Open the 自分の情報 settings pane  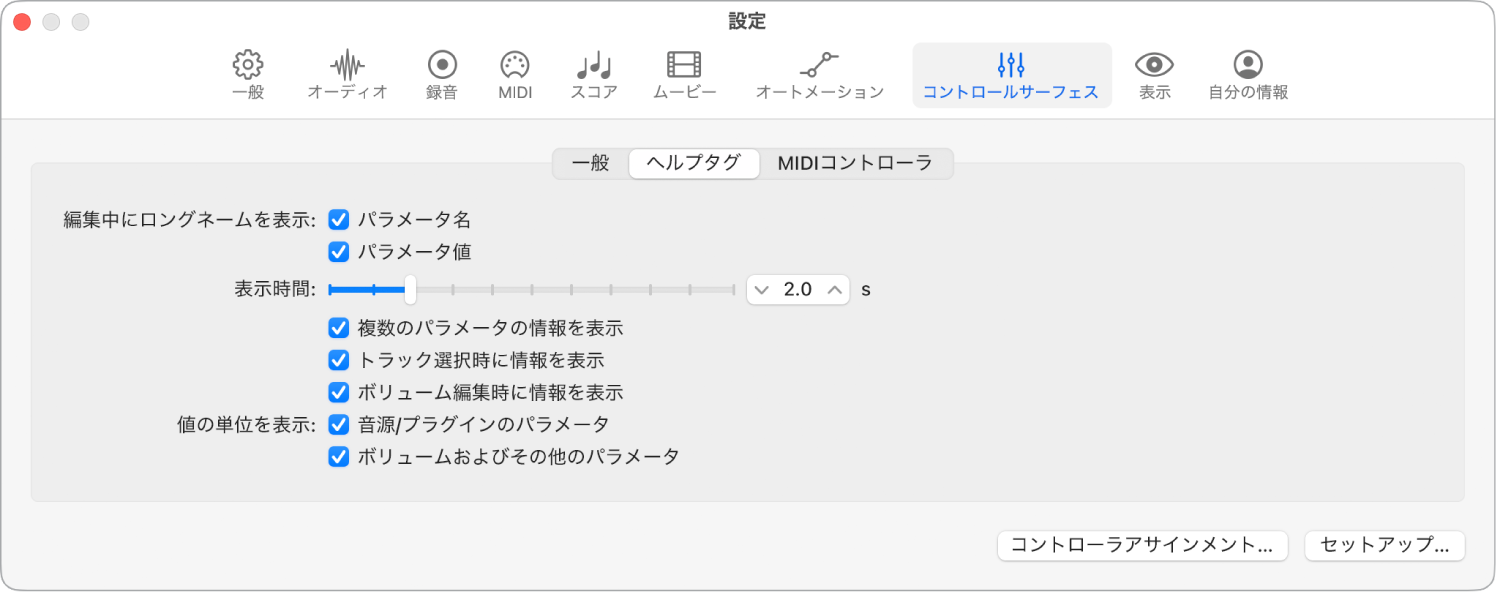click(x=1246, y=75)
